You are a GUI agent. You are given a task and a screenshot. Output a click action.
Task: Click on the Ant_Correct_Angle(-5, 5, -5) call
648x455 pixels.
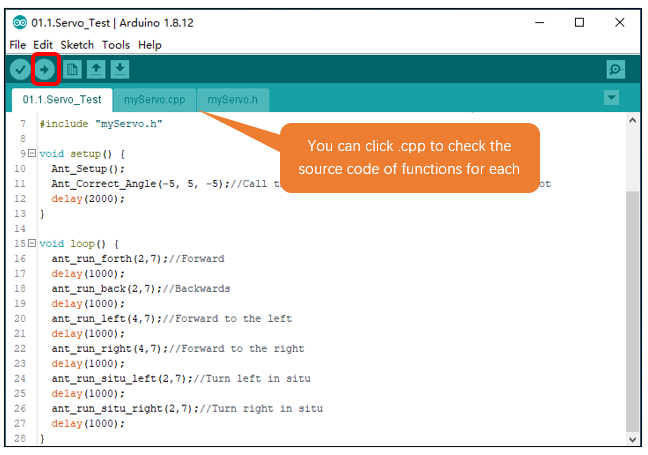140,183
